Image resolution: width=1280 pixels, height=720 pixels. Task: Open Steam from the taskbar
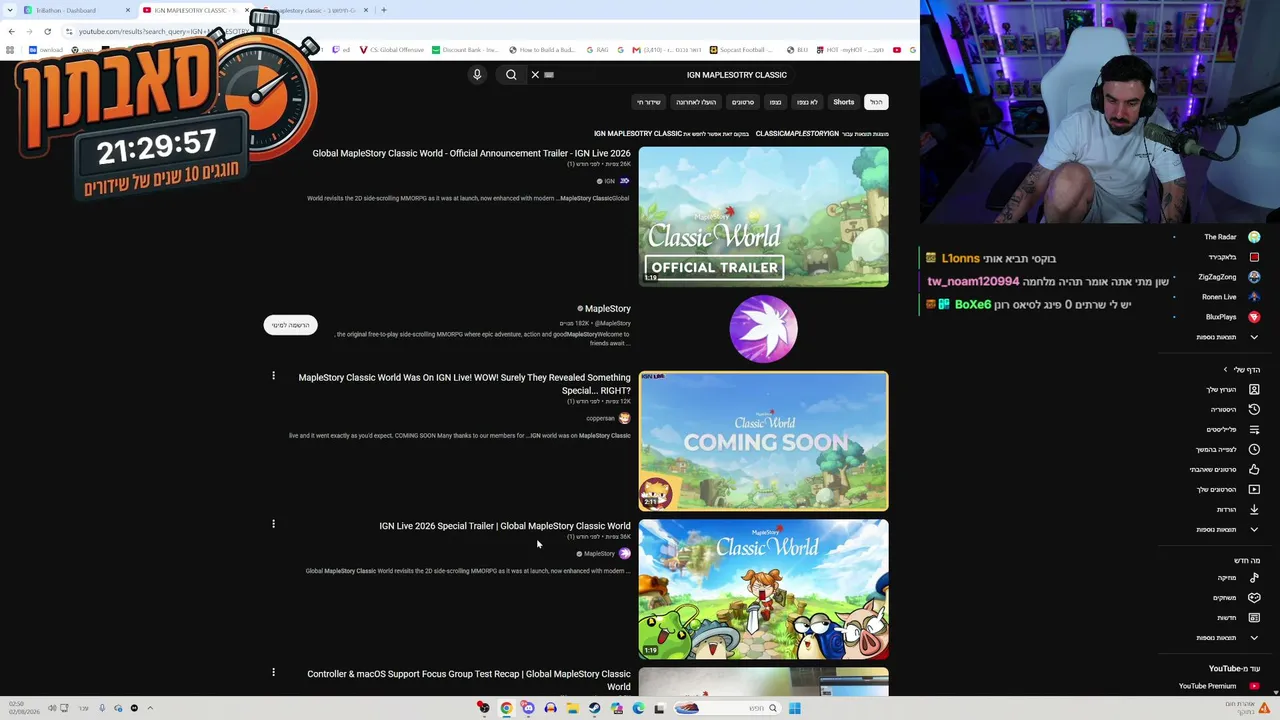[x=594, y=708]
